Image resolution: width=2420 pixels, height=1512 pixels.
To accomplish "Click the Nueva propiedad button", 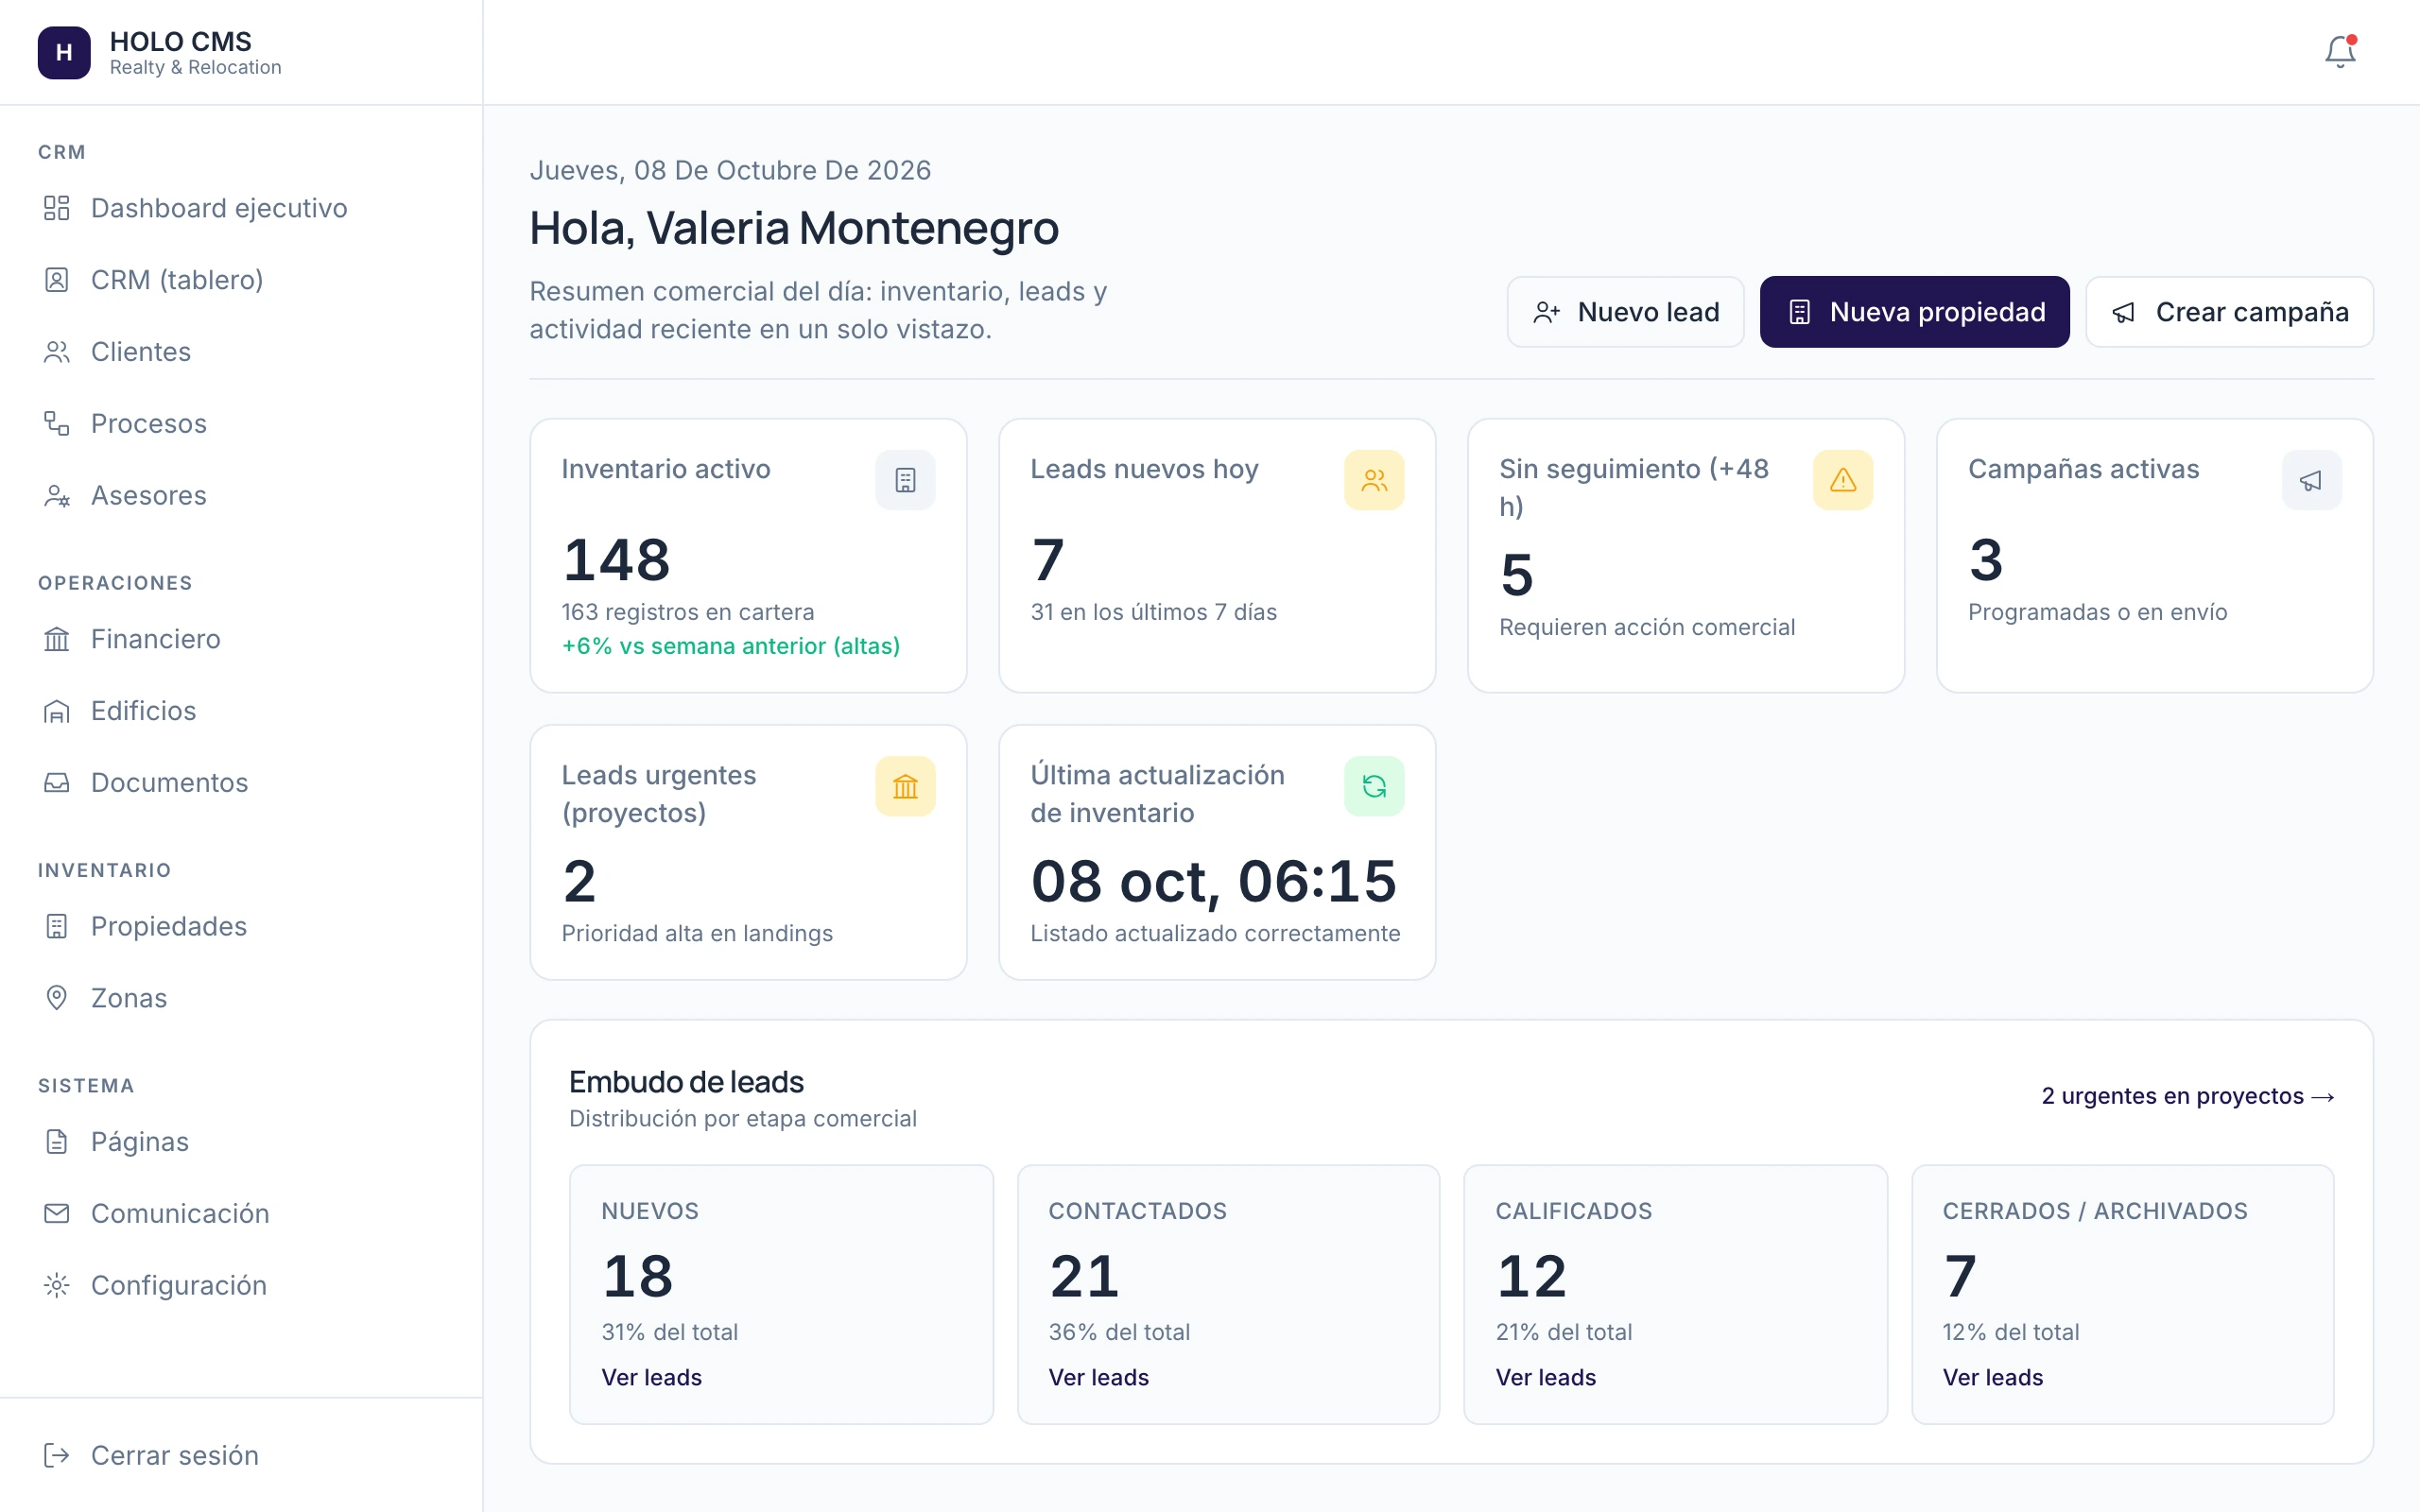I will (1914, 312).
